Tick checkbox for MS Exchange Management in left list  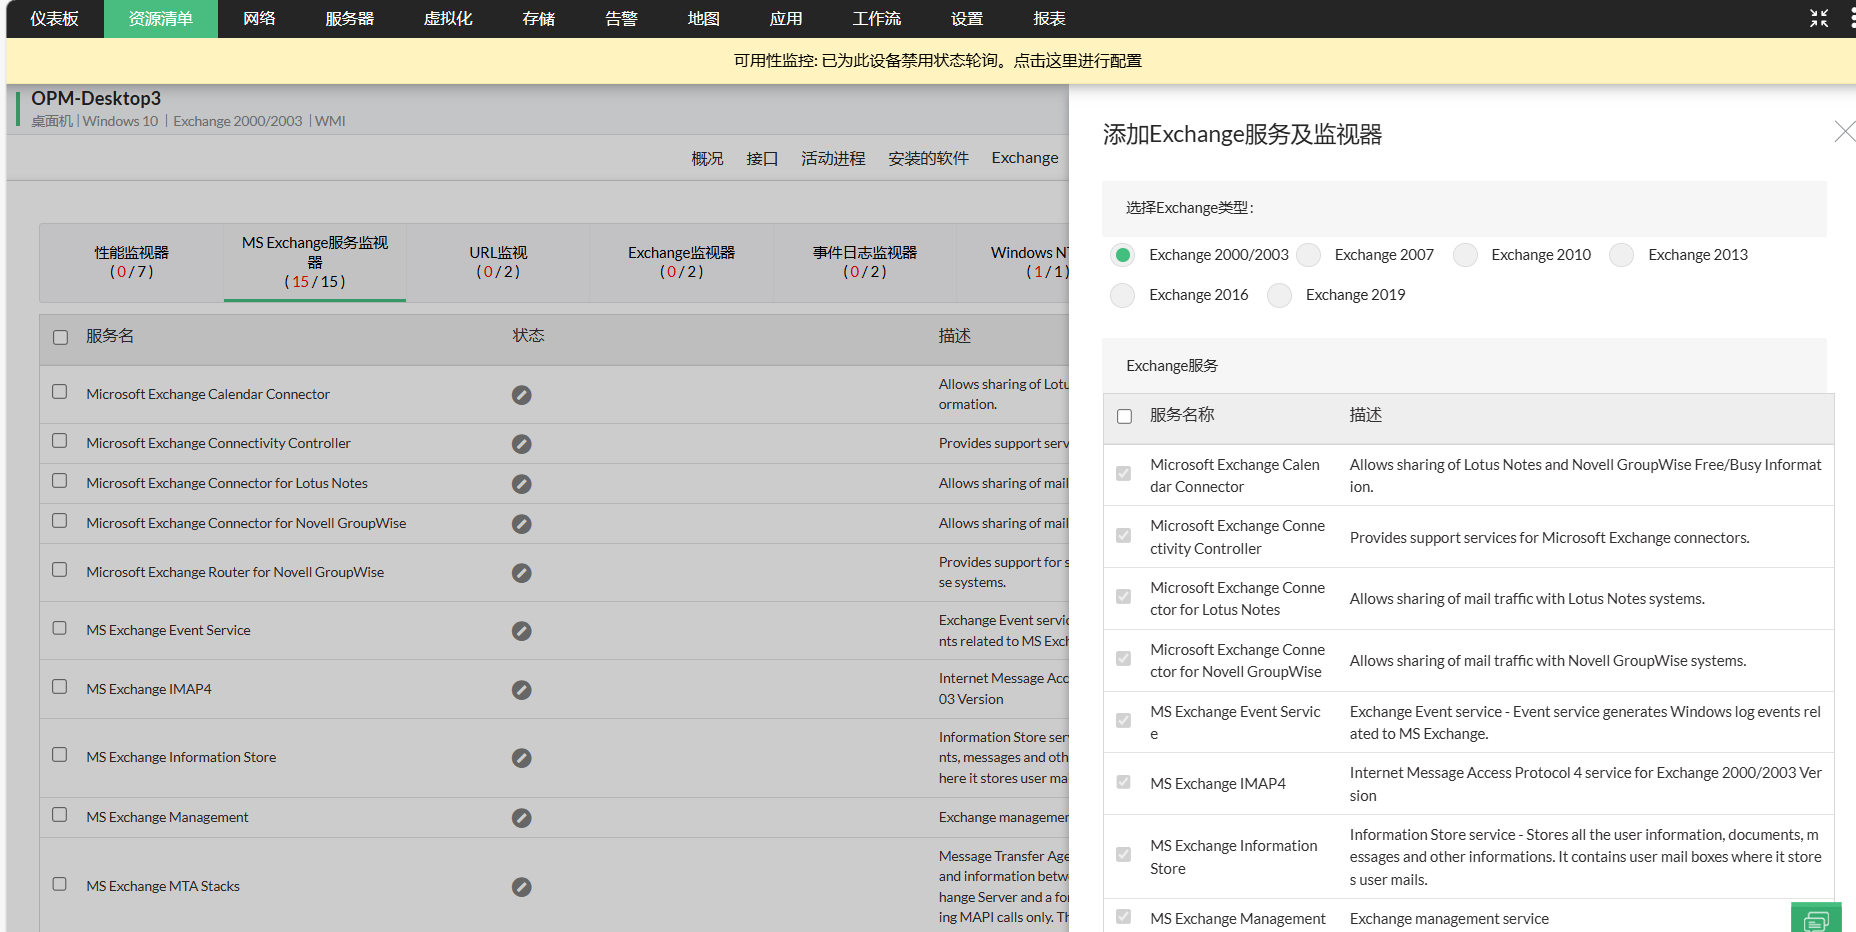(x=60, y=815)
